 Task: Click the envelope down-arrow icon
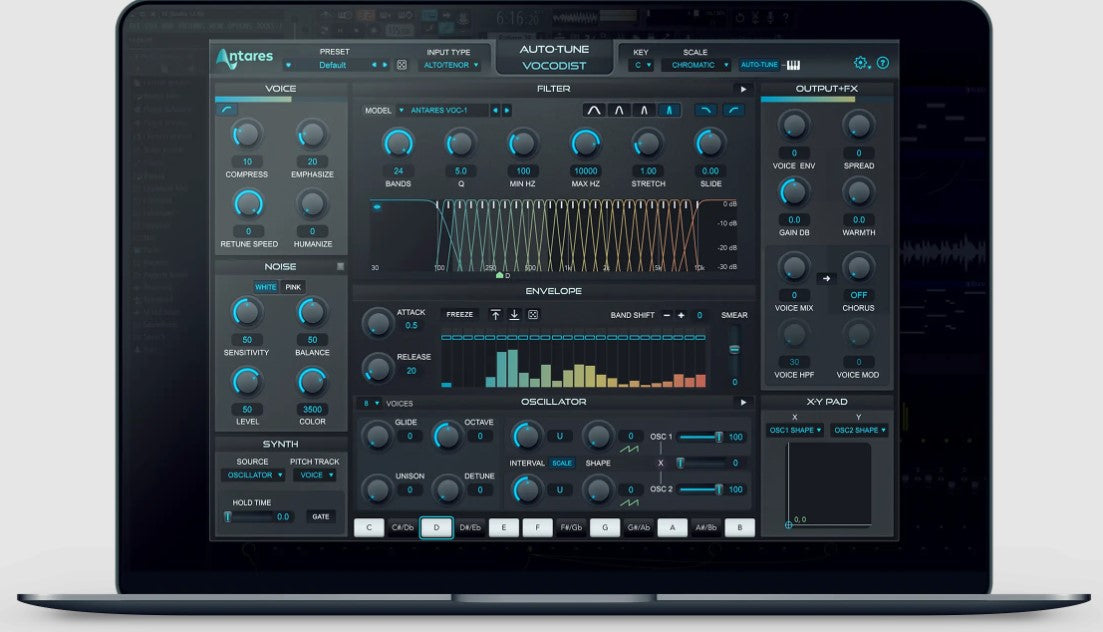pyautogui.click(x=514, y=315)
